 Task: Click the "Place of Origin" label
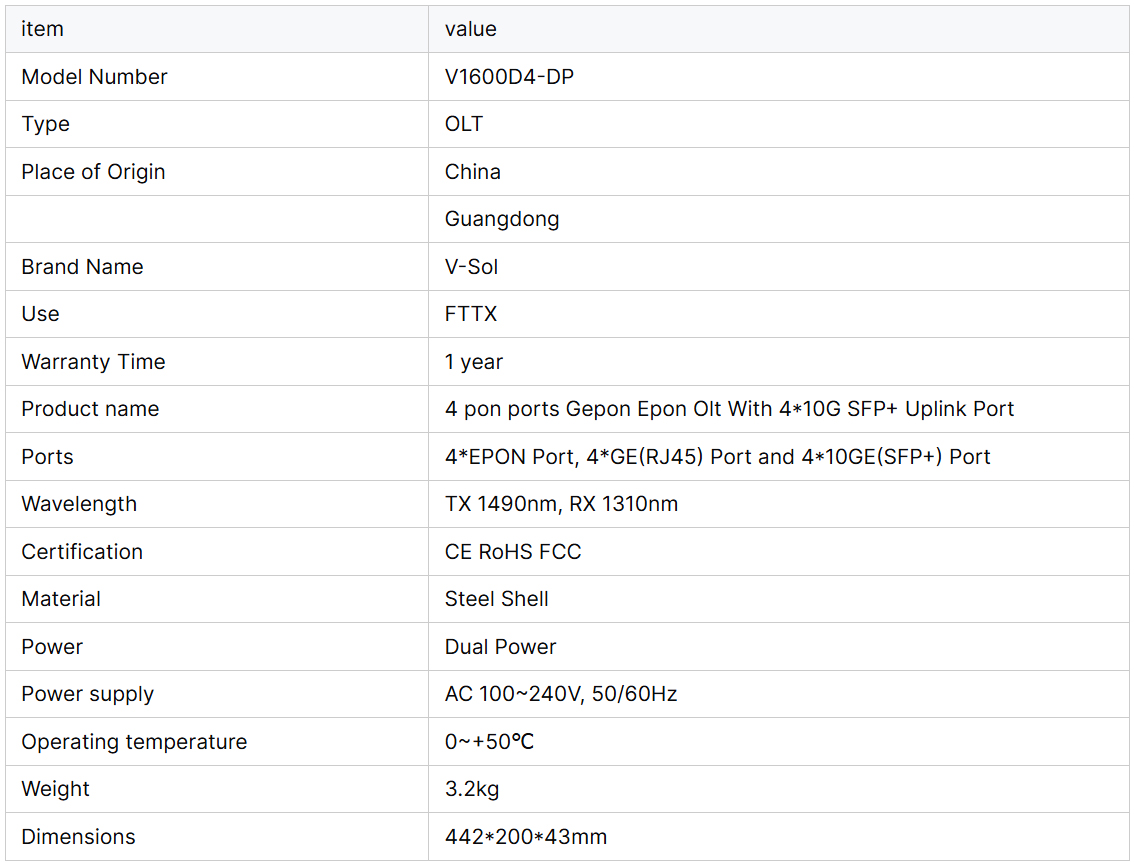click(93, 172)
